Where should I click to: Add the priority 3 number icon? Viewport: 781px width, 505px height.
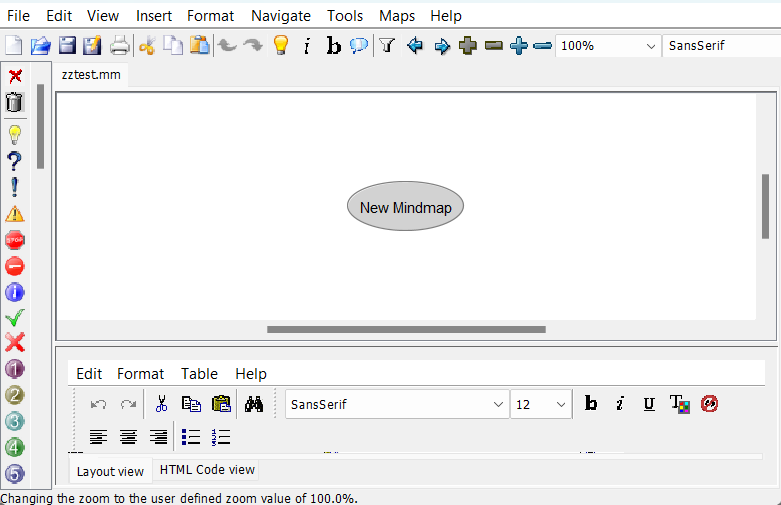(15, 421)
